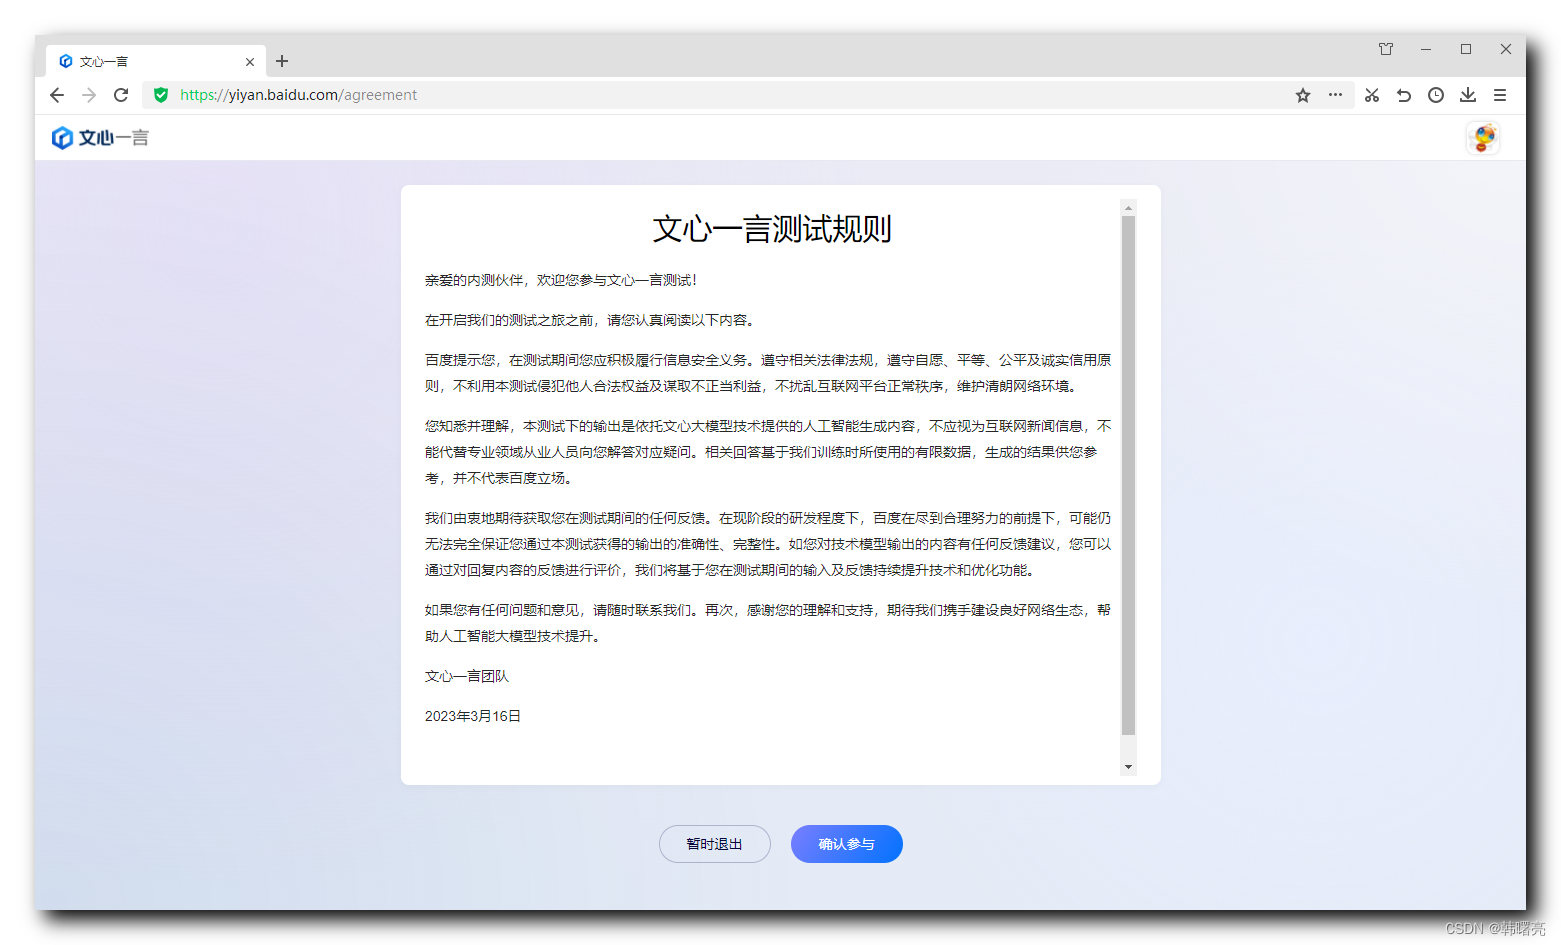Open browsing history clock icon
The height and width of the screenshot is (945, 1561).
pyautogui.click(x=1436, y=95)
